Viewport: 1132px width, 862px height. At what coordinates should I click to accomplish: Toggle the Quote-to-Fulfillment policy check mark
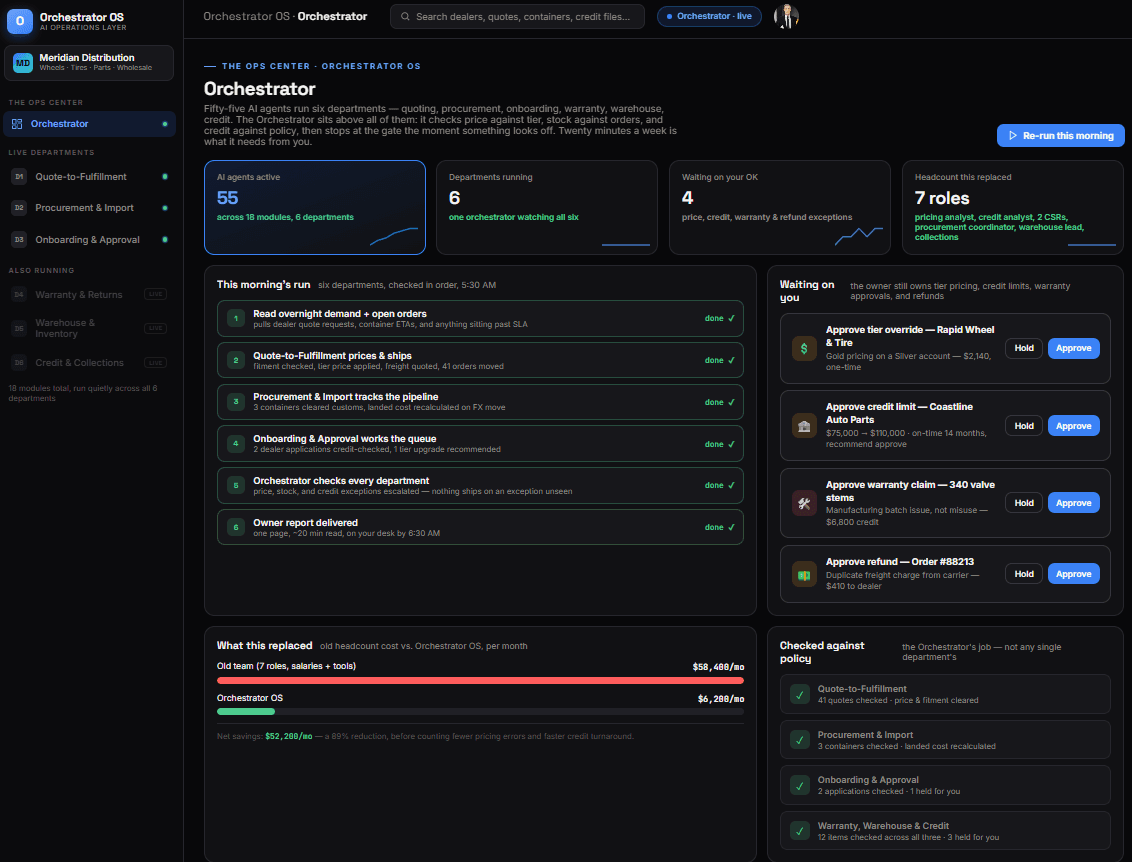(x=799, y=695)
